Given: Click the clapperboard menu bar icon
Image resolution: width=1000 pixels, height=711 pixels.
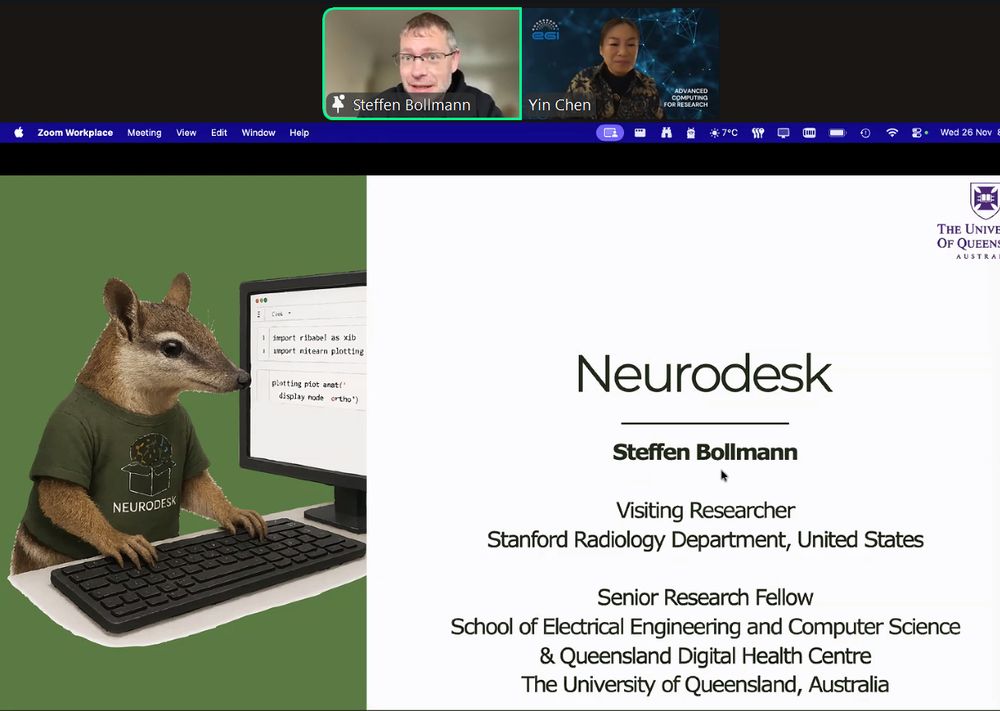Looking at the screenshot, I should click(640, 133).
